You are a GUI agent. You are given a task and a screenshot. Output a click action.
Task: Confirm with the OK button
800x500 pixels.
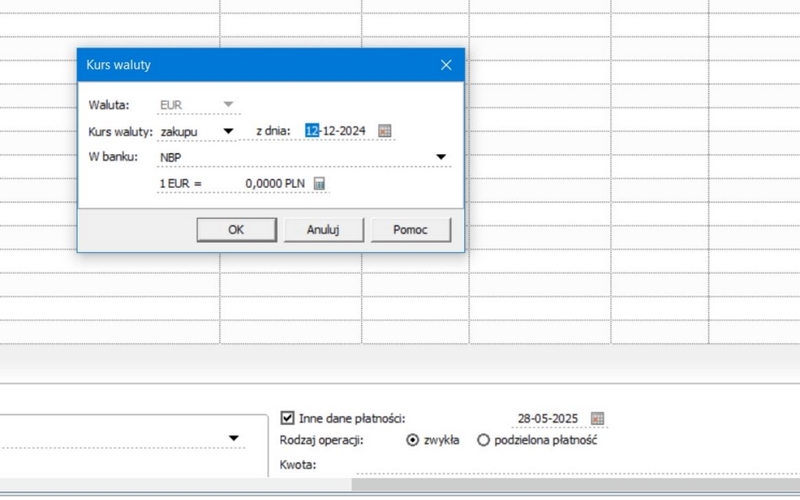236,230
